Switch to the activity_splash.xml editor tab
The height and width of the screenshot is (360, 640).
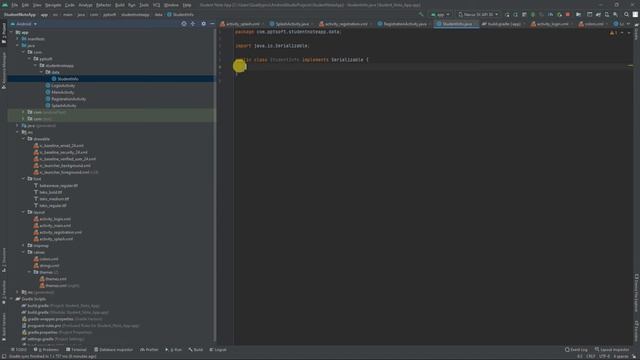240,24
